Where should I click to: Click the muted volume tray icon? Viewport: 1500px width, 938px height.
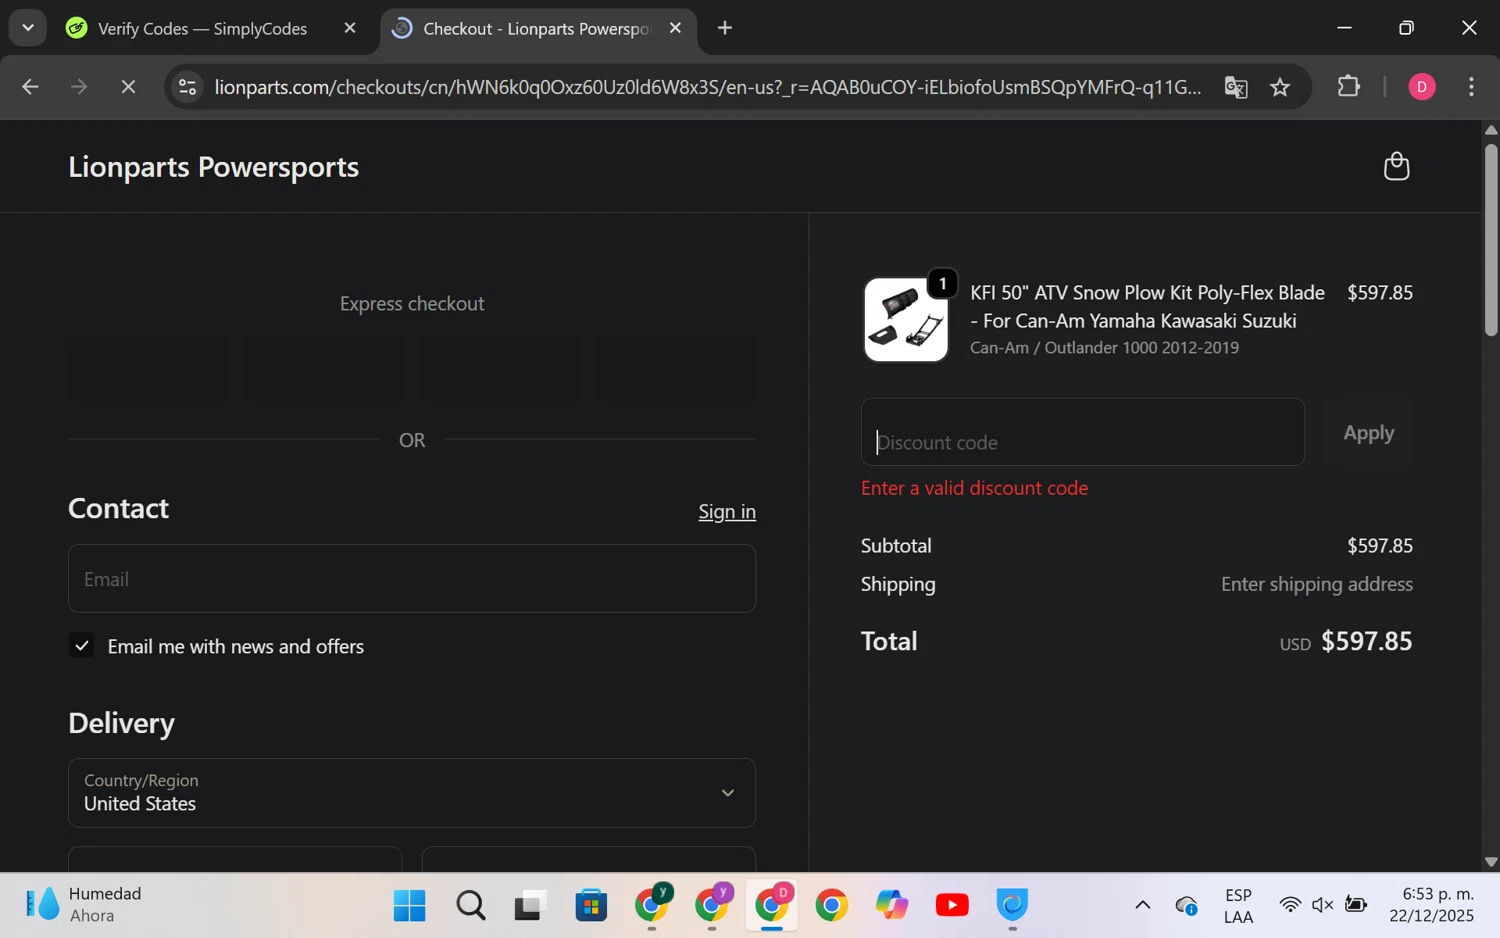pyautogui.click(x=1323, y=905)
